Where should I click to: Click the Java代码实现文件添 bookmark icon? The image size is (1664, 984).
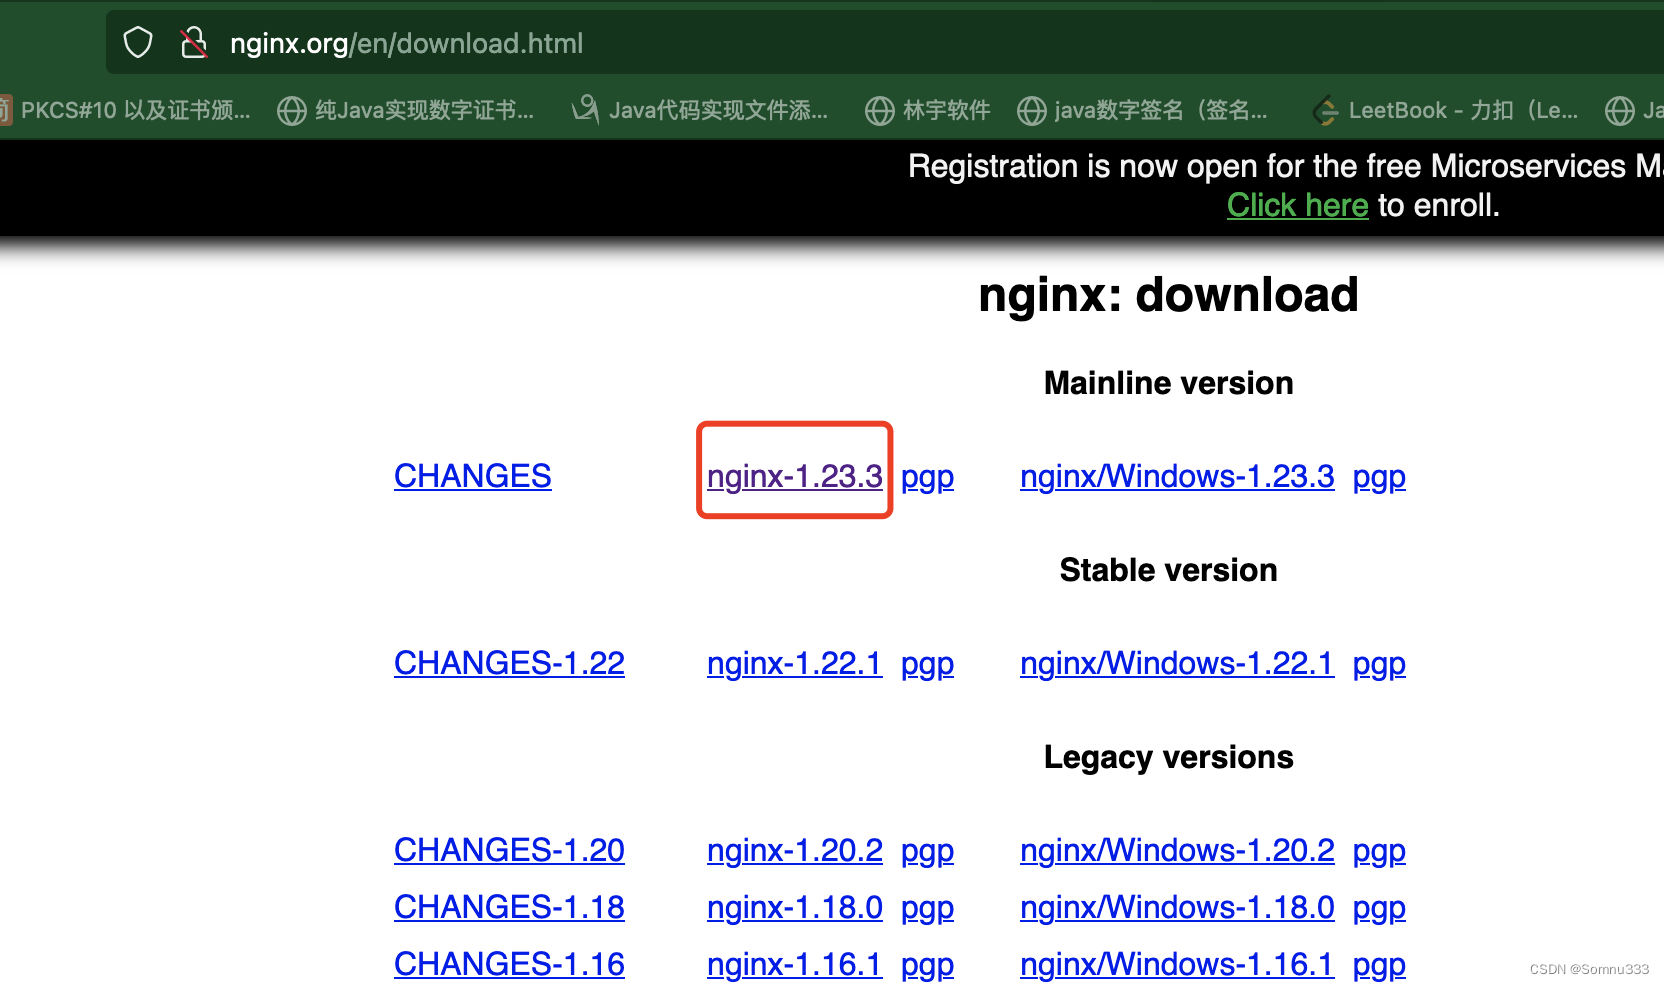point(585,110)
